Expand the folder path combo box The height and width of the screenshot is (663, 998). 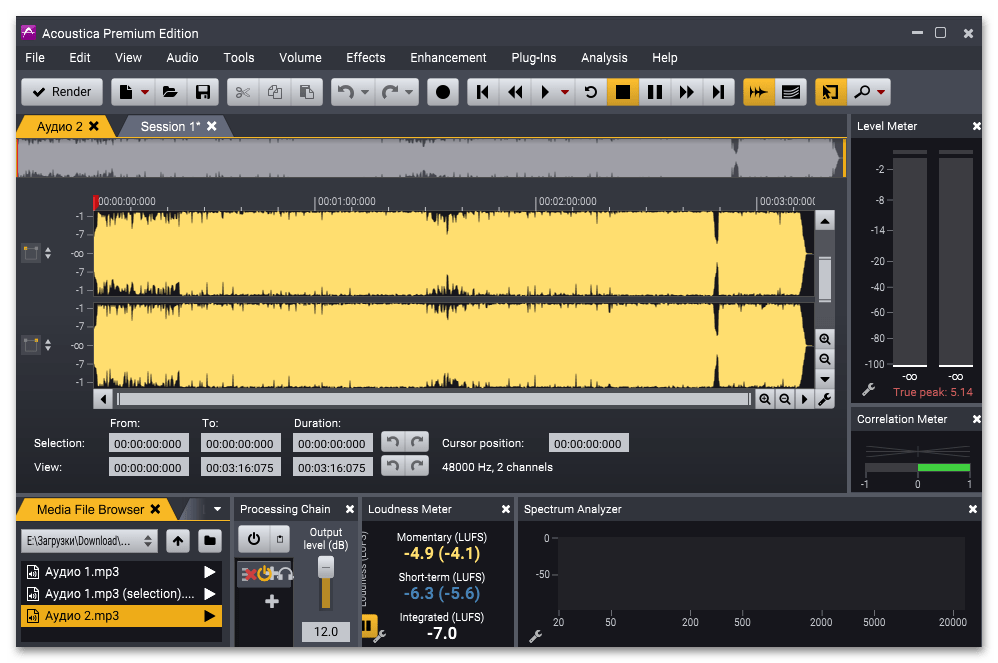click(149, 541)
